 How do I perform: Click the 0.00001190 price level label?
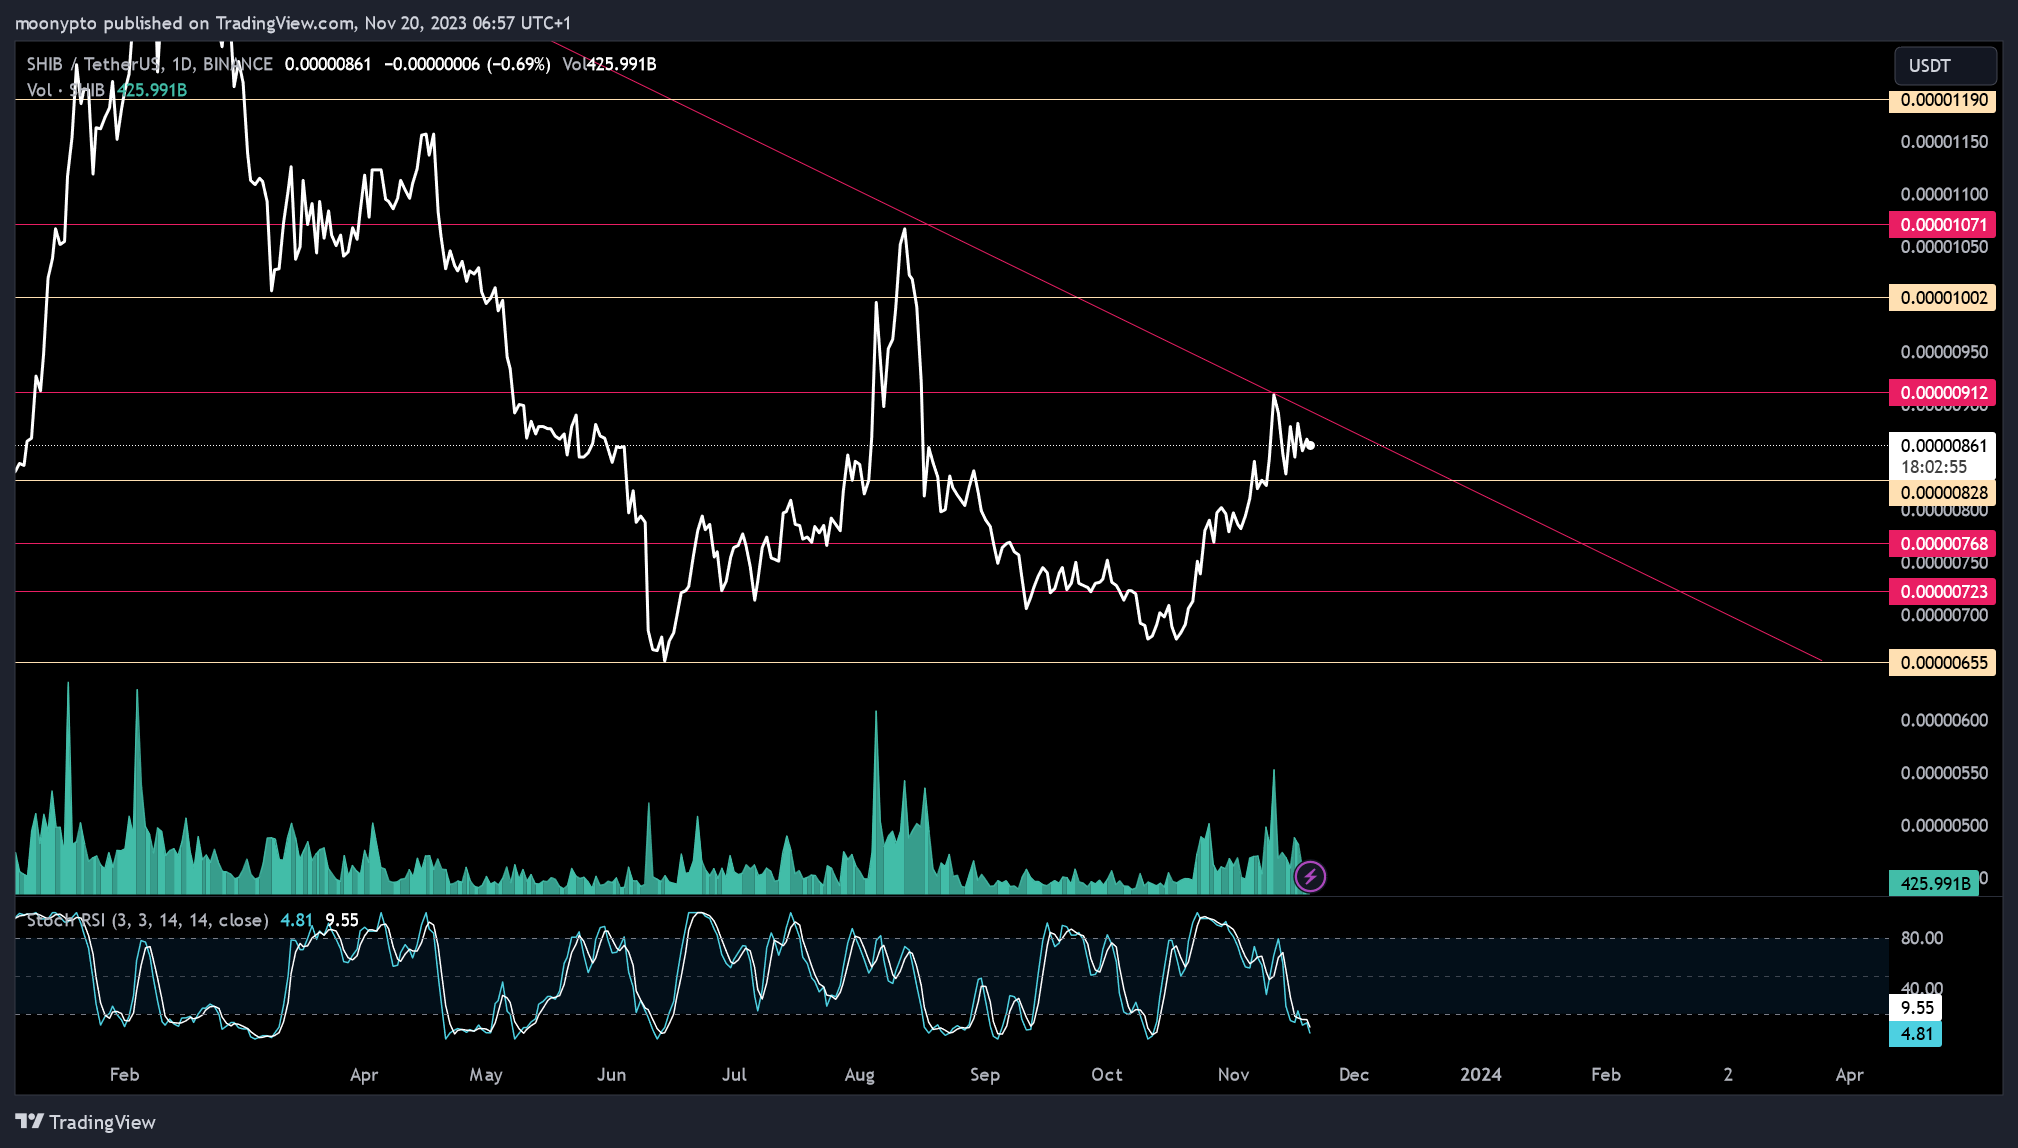tap(1942, 100)
